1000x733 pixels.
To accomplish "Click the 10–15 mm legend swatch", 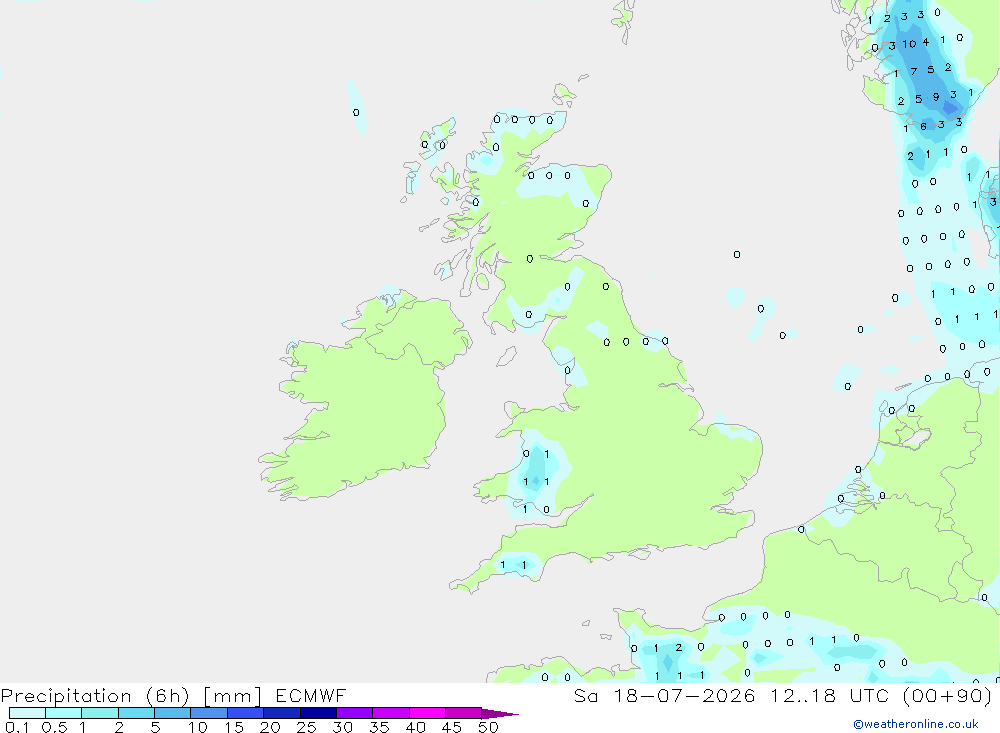I will (209, 713).
